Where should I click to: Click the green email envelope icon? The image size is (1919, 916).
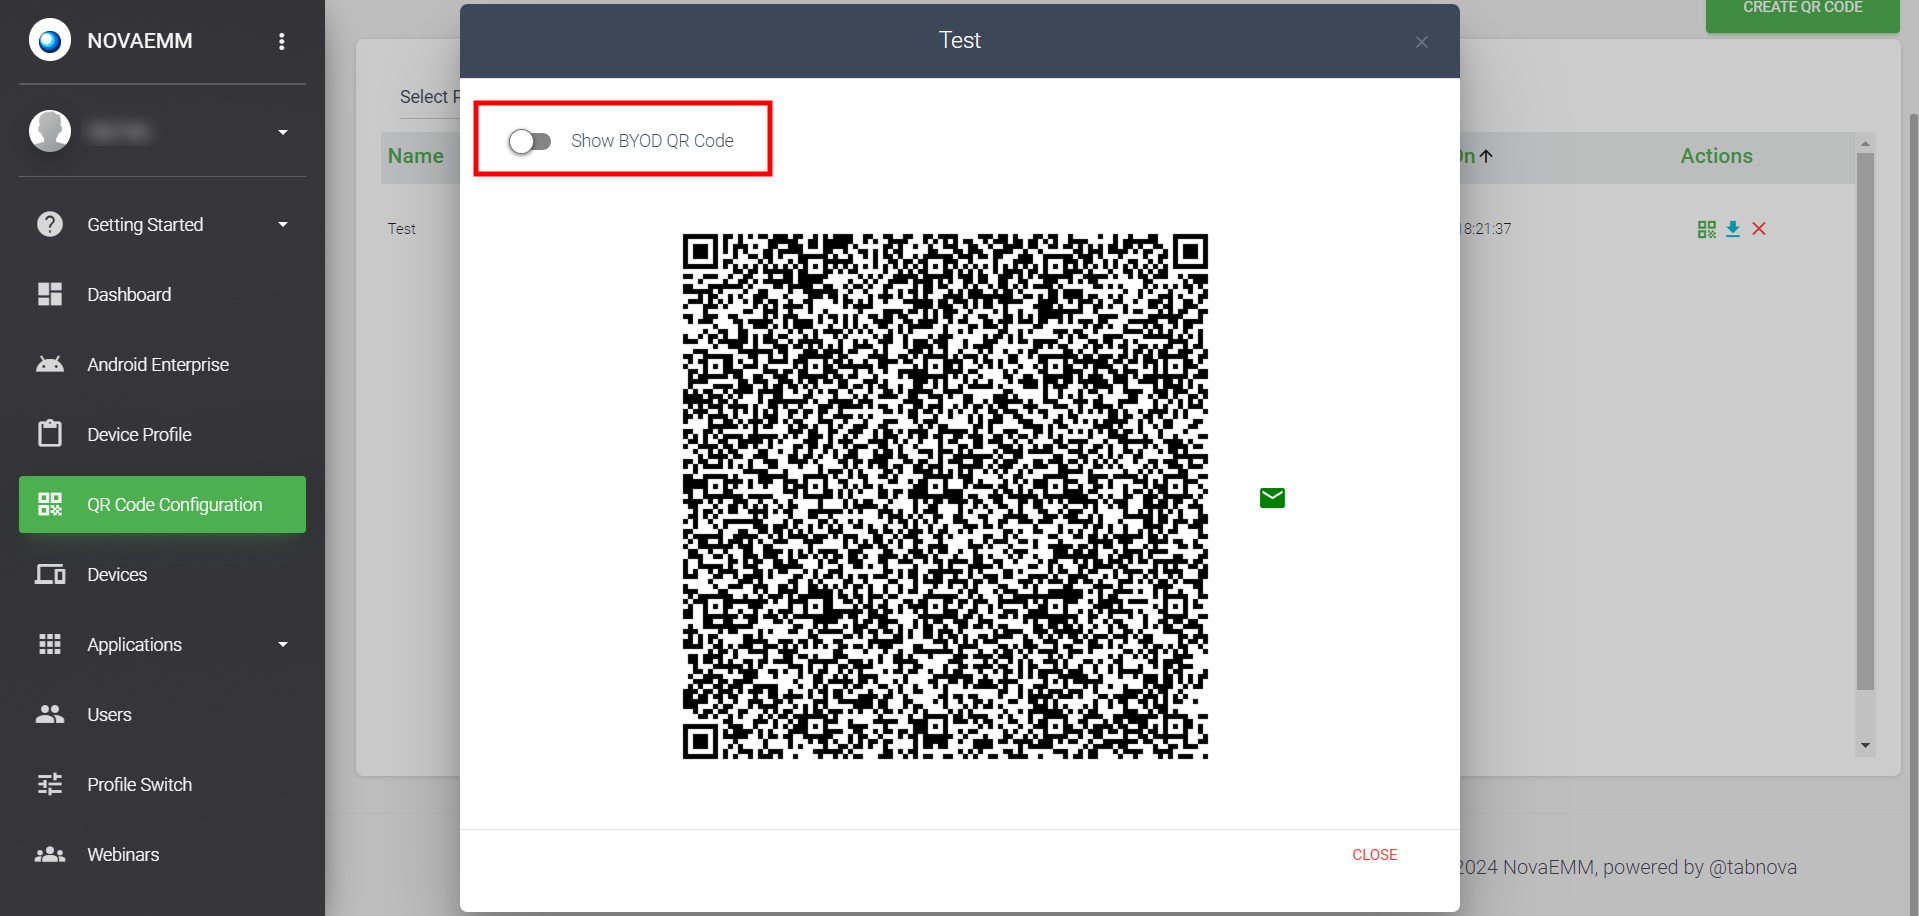tap(1272, 498)
